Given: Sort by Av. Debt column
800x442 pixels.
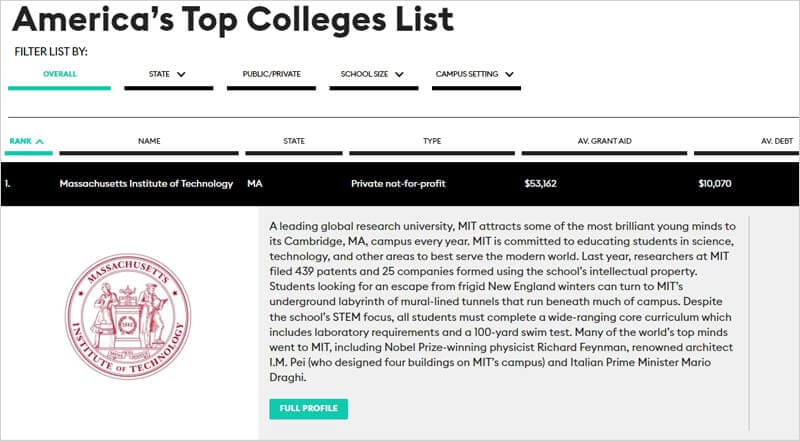Looking at the screenshot, I should pyautogui.click(x=776, y=141).
